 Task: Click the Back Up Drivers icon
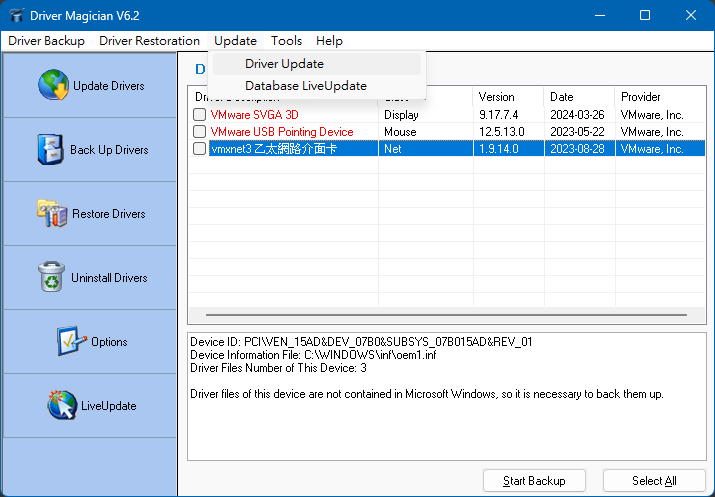[x=50, y=150]
